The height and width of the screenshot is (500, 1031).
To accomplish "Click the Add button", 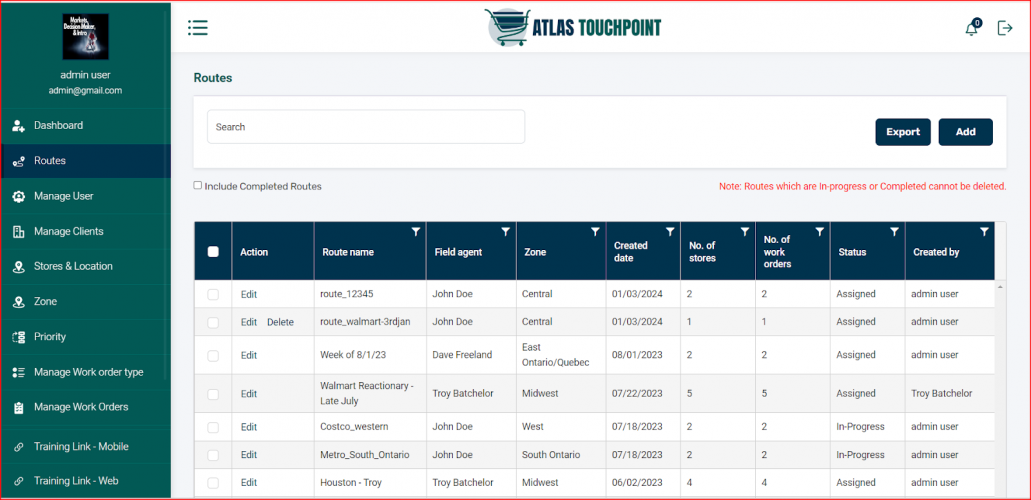I will pyautogui.click(x=965, y=132).
